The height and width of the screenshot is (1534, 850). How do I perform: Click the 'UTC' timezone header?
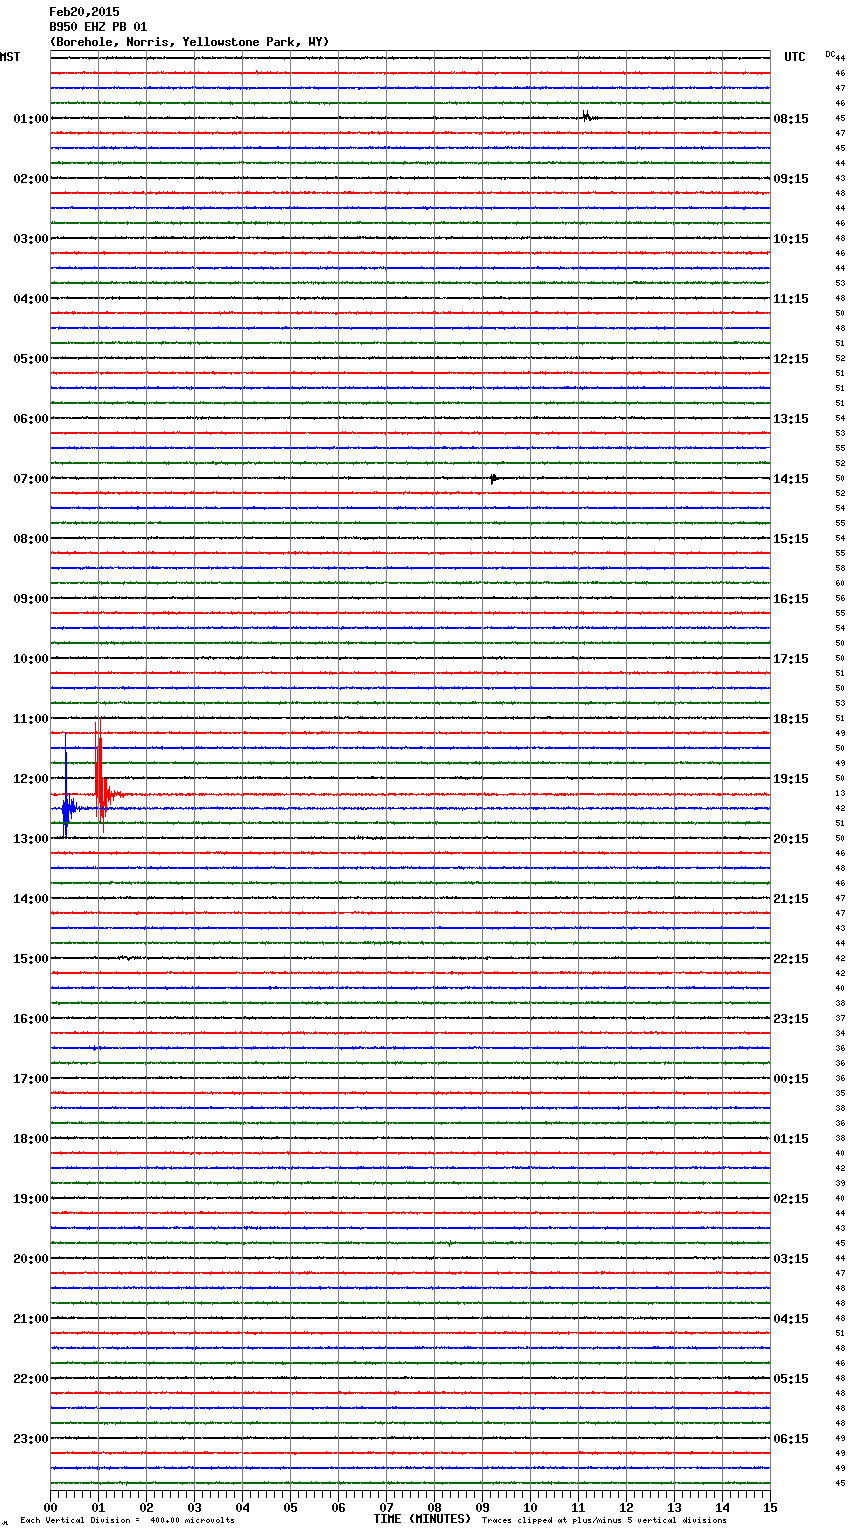pyautogui.click(x=795, y=57)
